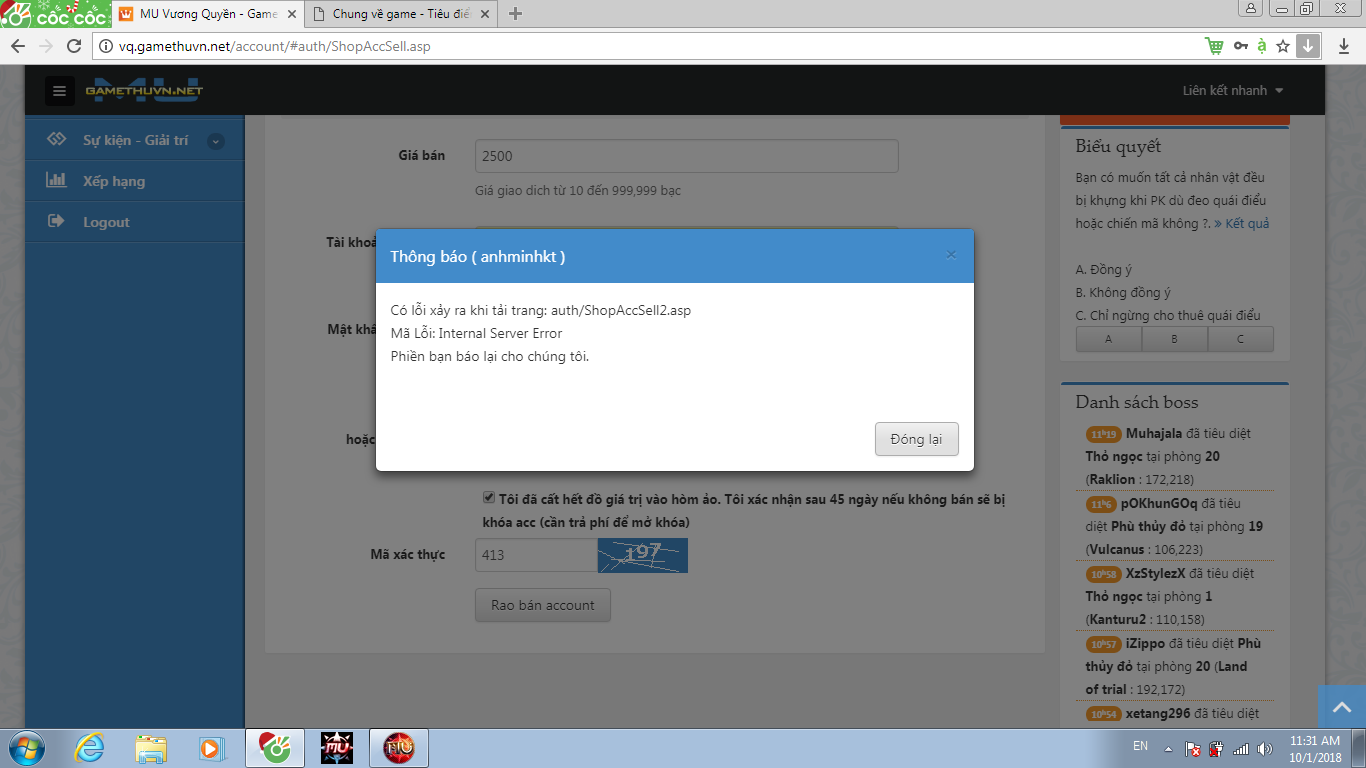The height and width of the screenshot is (768, 1366).
Task: Select Xếp hạng in the sidebar
Action: 114,181
